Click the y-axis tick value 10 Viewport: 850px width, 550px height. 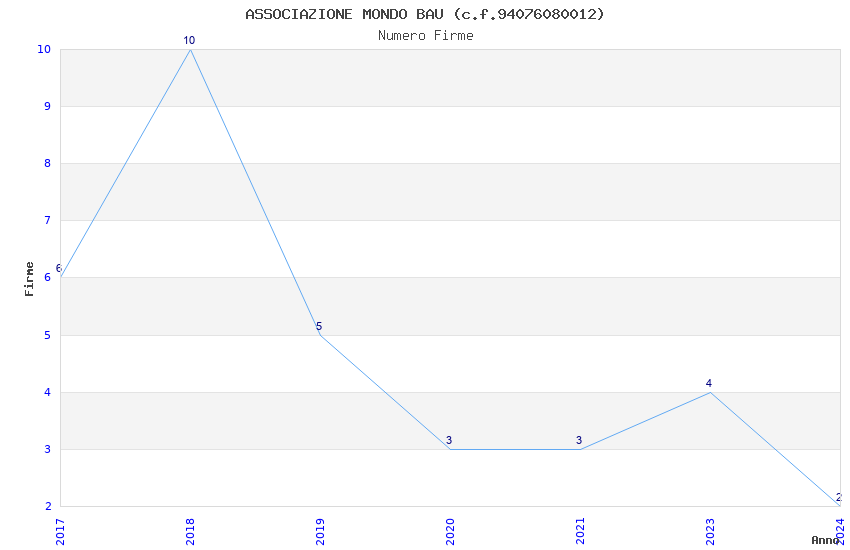click(x=44, y=49)
